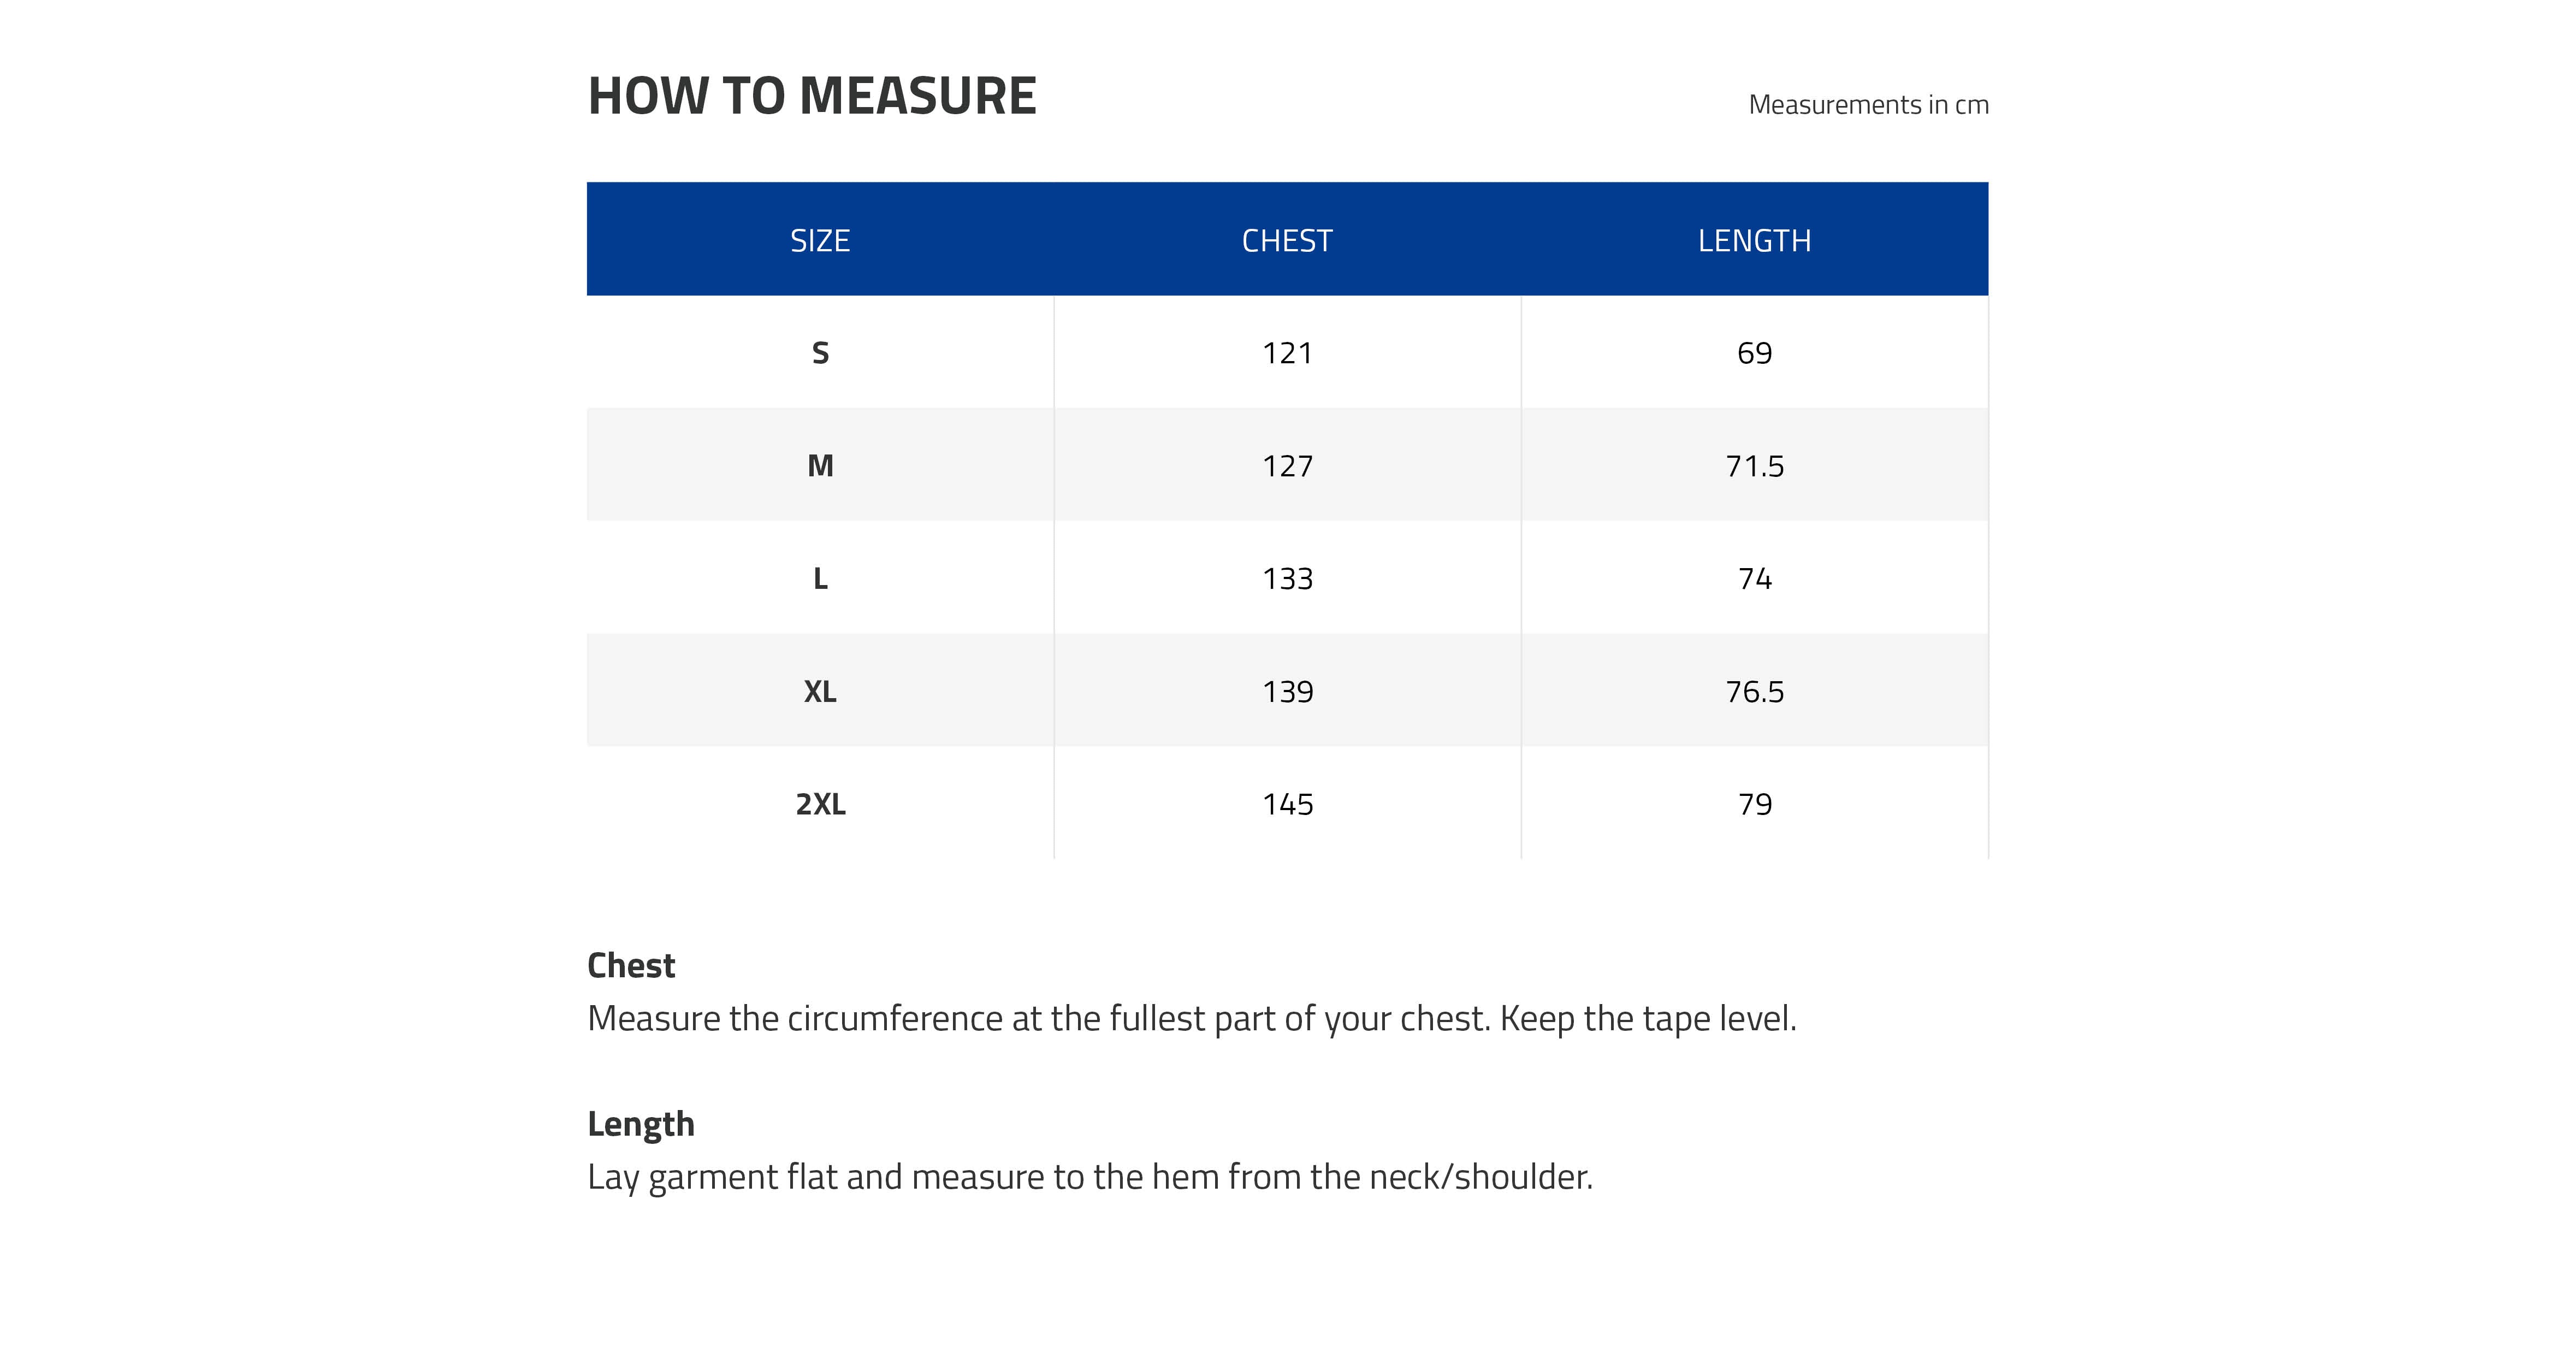Image resolution: width=2576 pixels, height=1352 pixels.
Task: Click chest value 133 for size L
Action: coord(1286,579)
